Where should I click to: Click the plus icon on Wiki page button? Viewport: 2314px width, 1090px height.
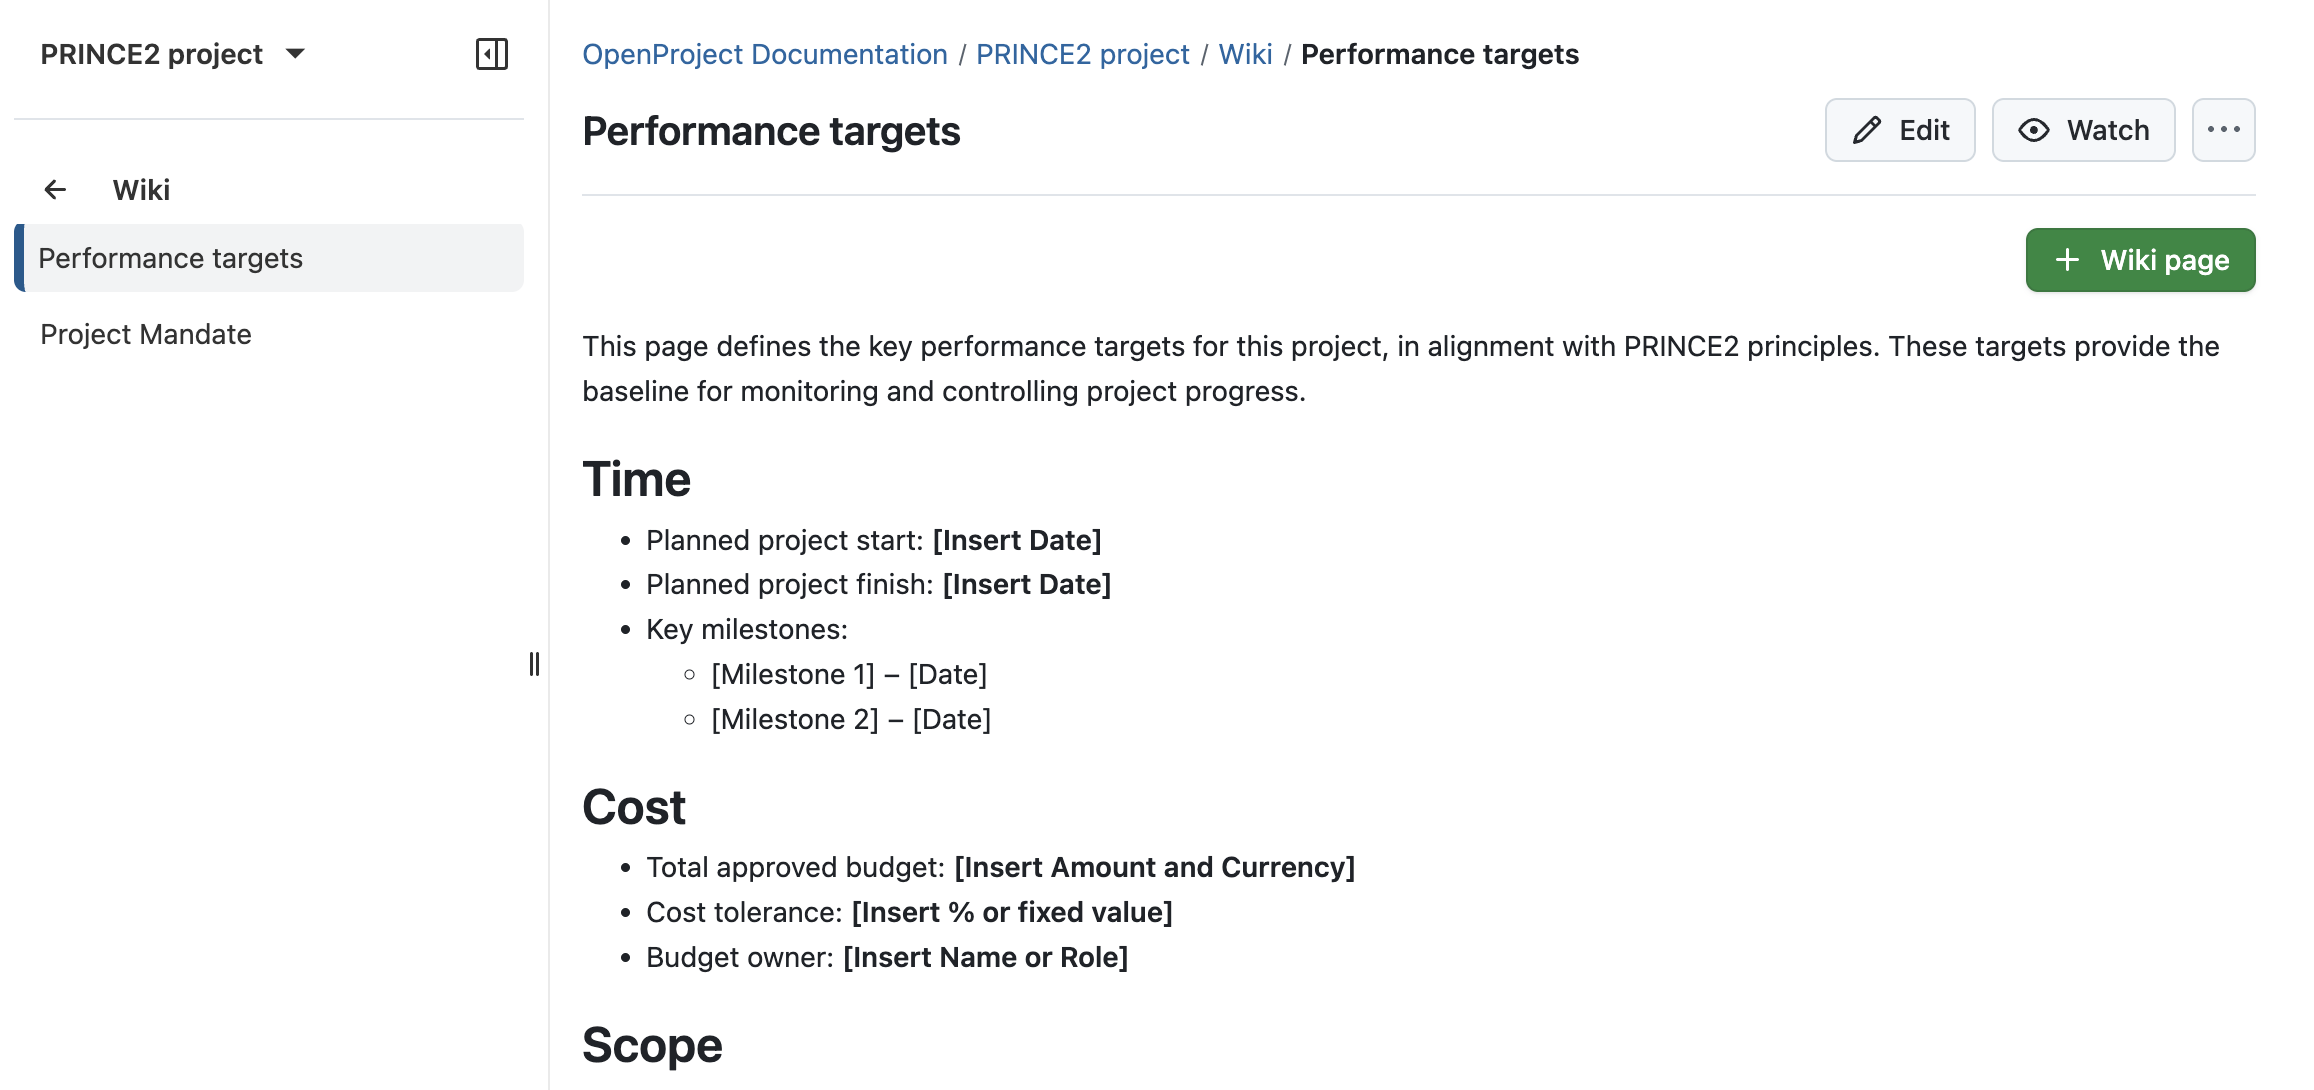point(2066,260)
